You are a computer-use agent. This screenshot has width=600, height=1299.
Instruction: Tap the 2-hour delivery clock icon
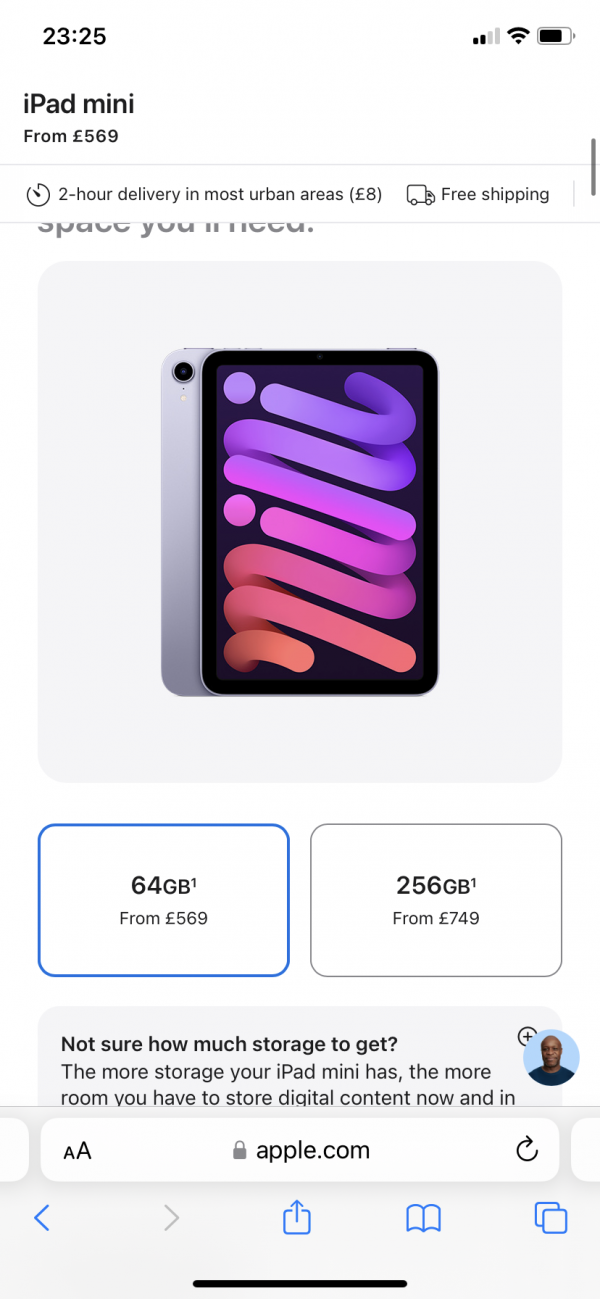click(38, 194)
